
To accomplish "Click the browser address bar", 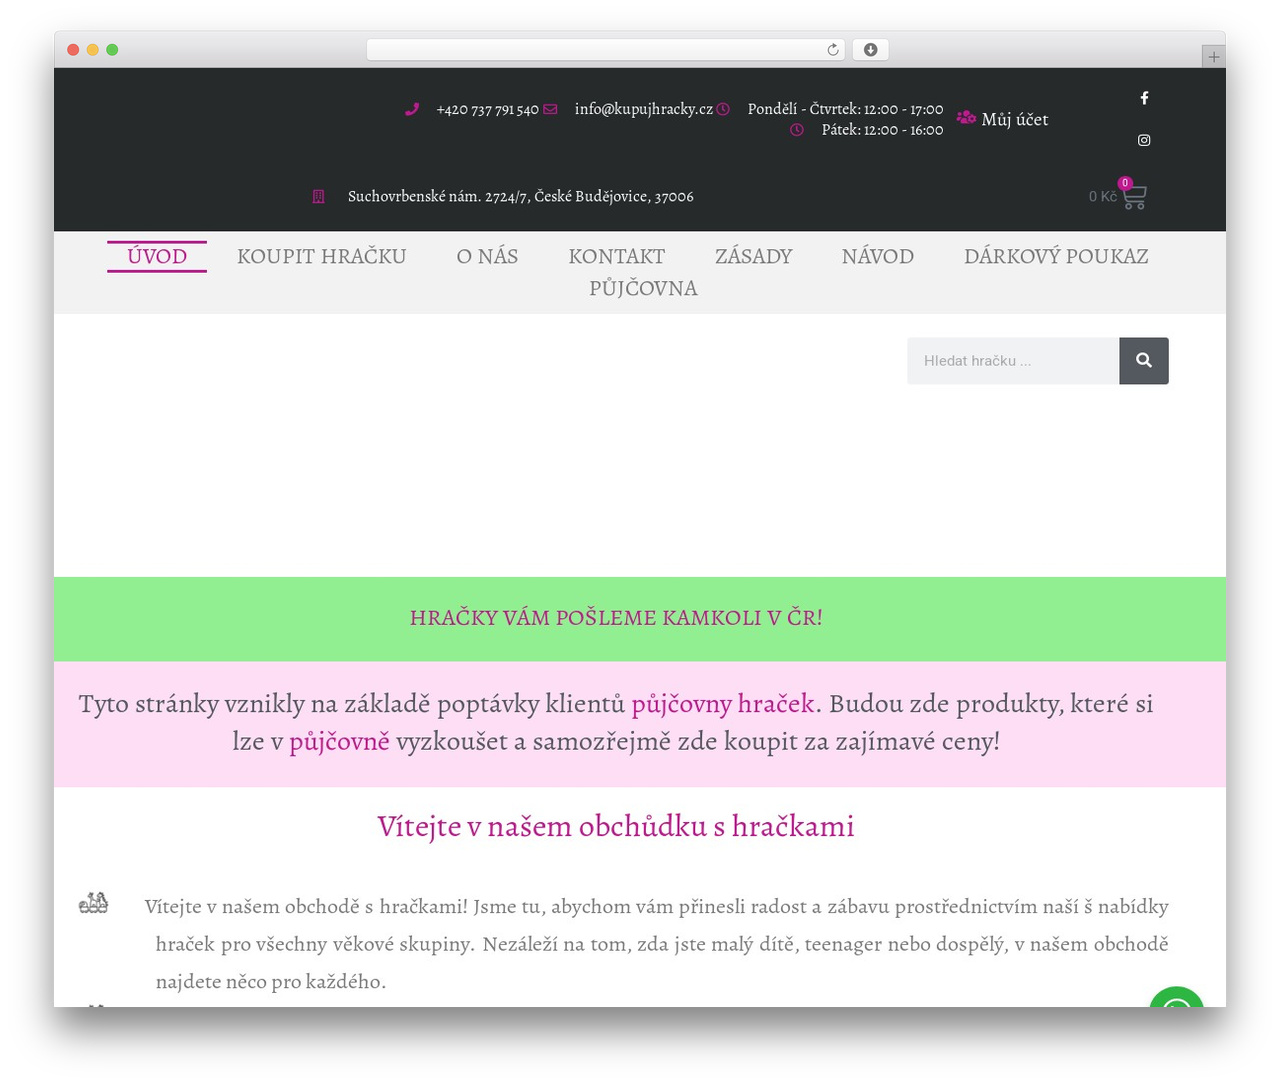I will pyautogui.click(x=606, y=50).
